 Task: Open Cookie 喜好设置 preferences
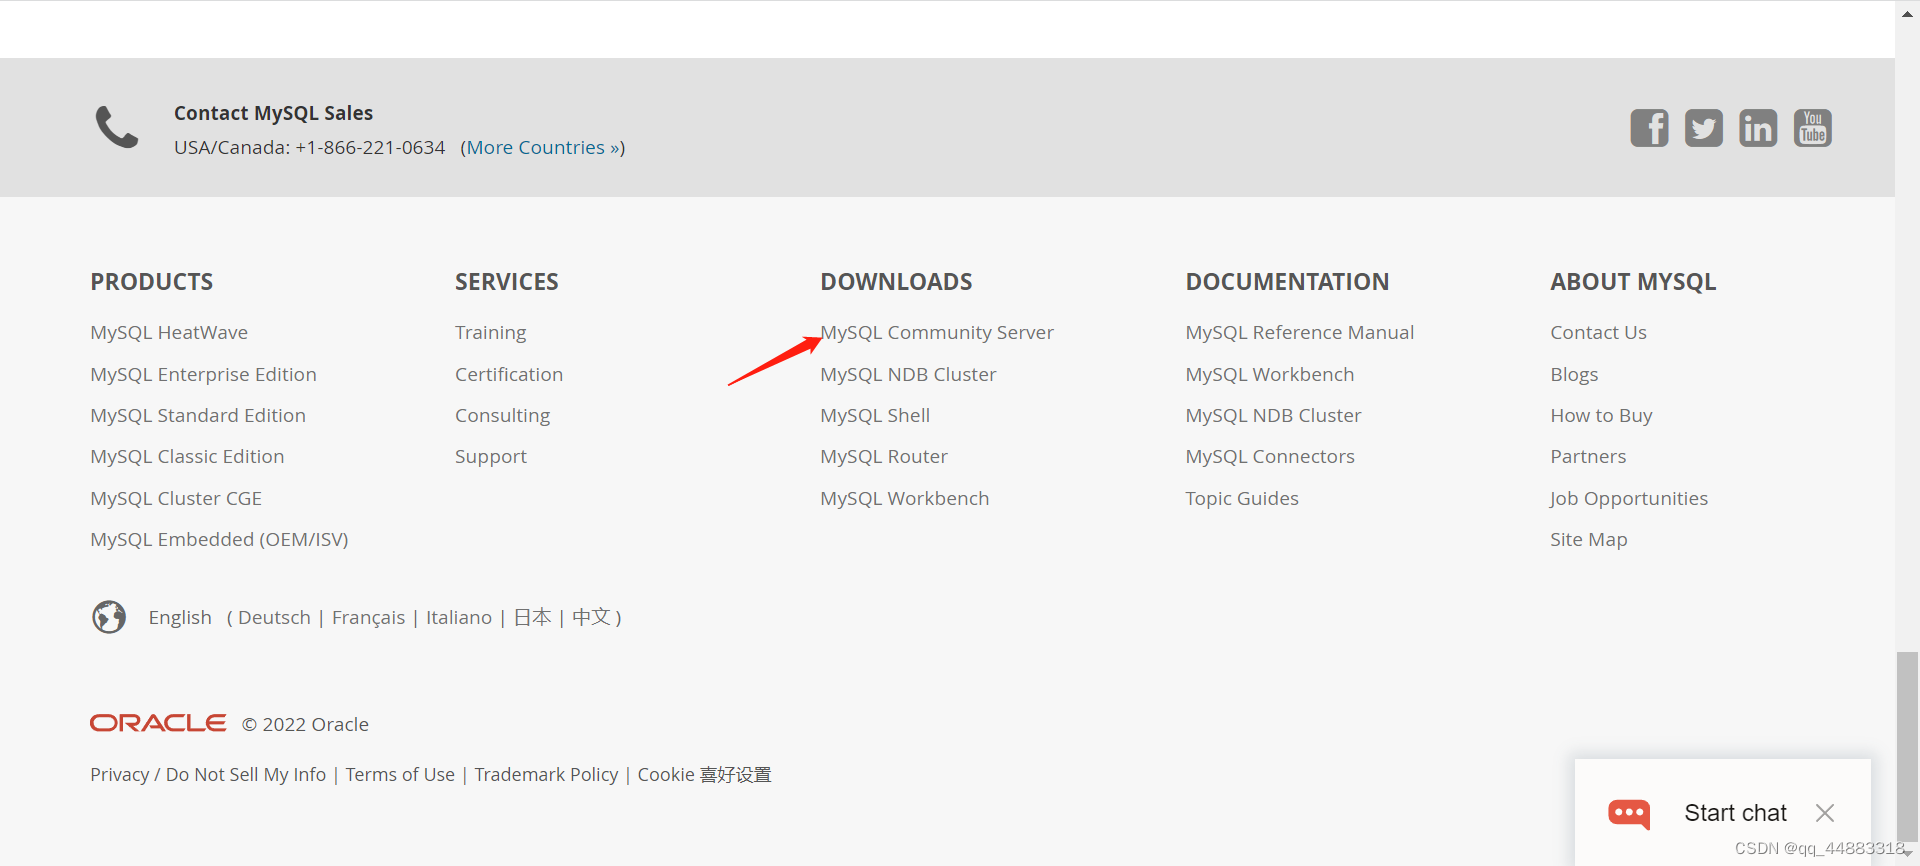click(704, 774)
